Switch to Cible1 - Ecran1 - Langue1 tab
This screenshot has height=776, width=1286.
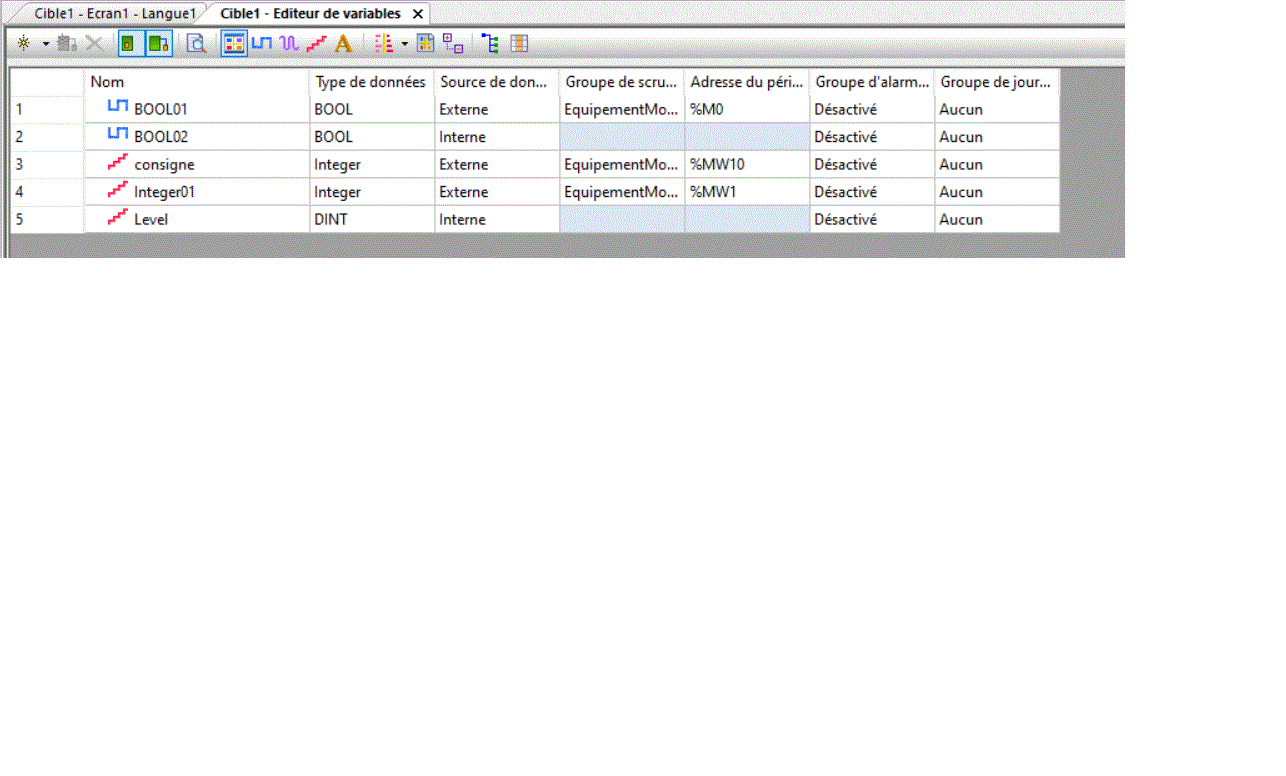114,14
